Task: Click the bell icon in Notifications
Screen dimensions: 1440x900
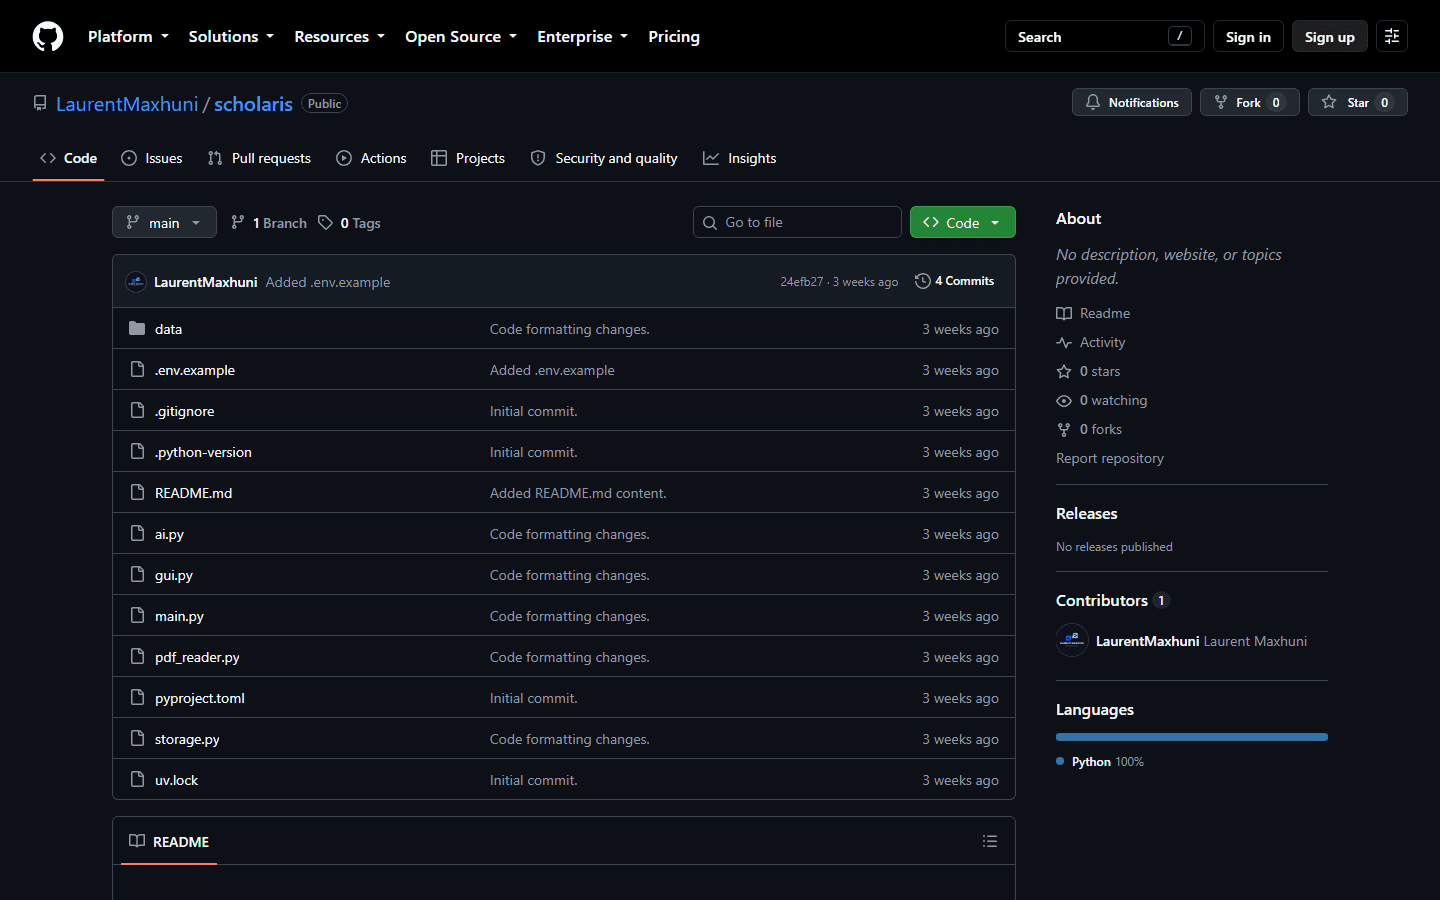Action: pyautogui.click(x=1093, y=102)
